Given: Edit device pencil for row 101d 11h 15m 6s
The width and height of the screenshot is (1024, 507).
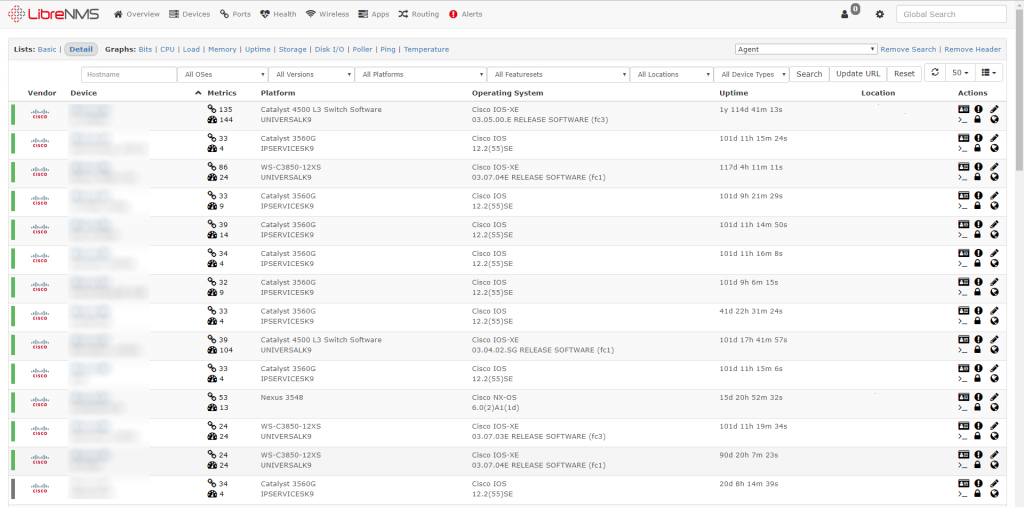Looking at the screenshot, I should tap(994, 368).
